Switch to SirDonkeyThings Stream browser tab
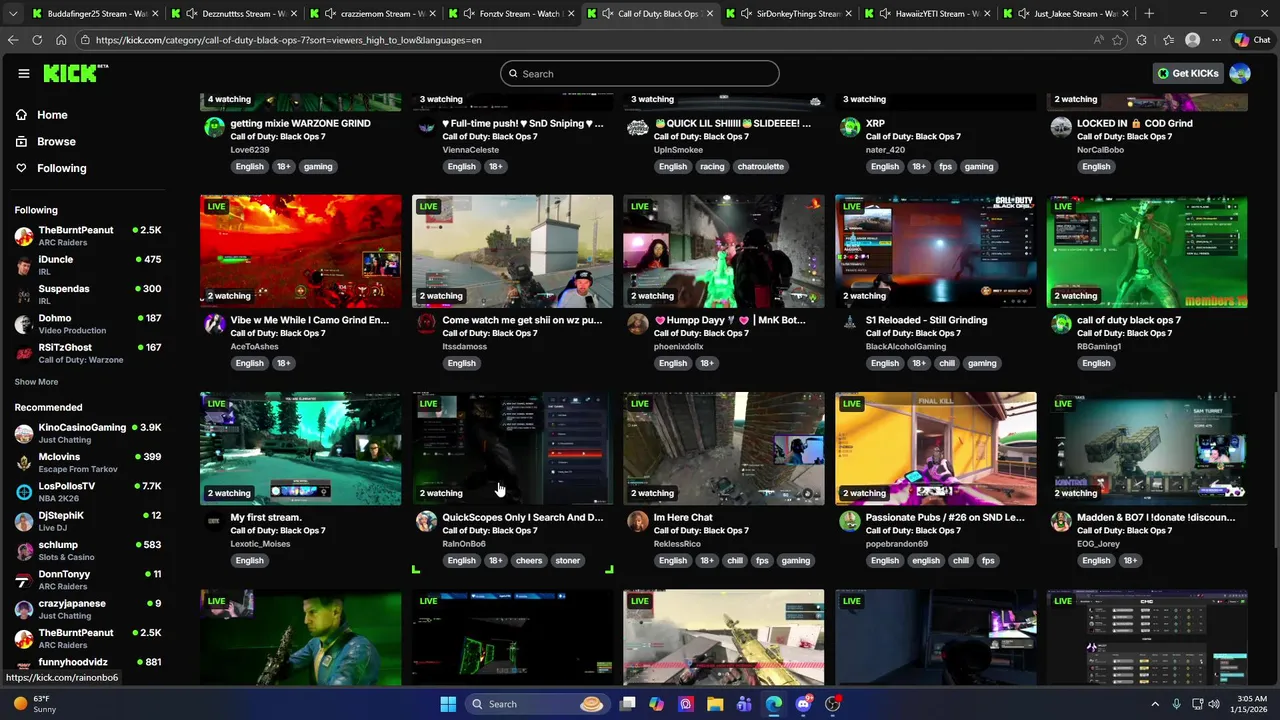Viewport: 1280px width, 720px height. coord(788,14)
